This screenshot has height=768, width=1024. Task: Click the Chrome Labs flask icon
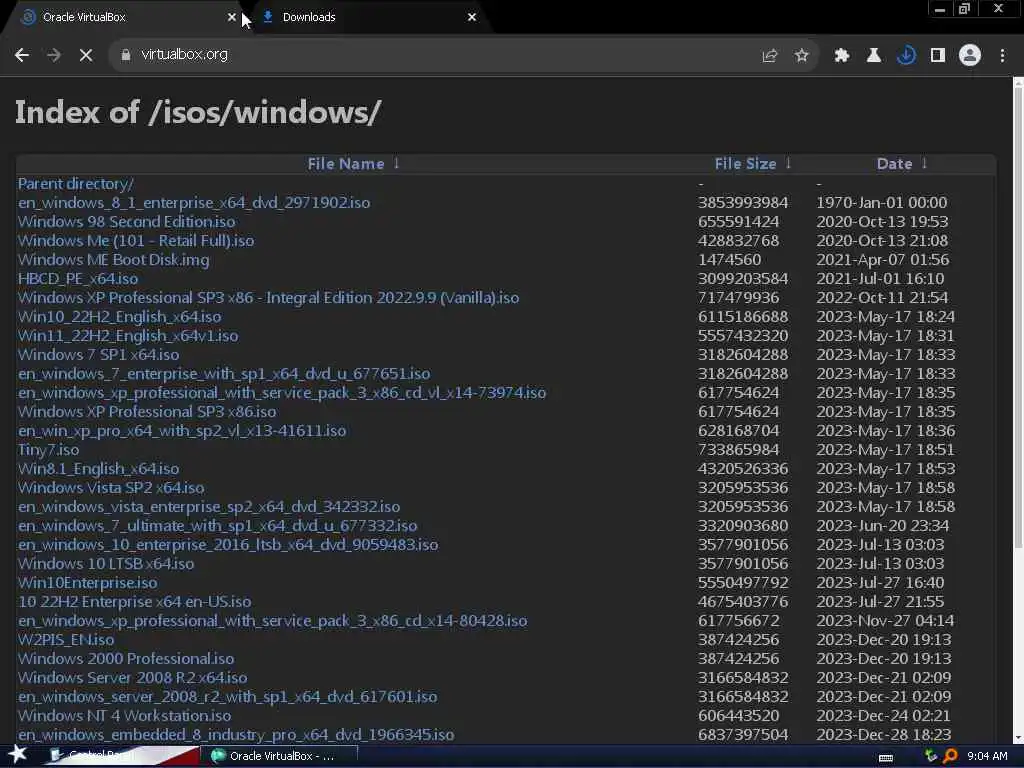[x=874, y=56]
